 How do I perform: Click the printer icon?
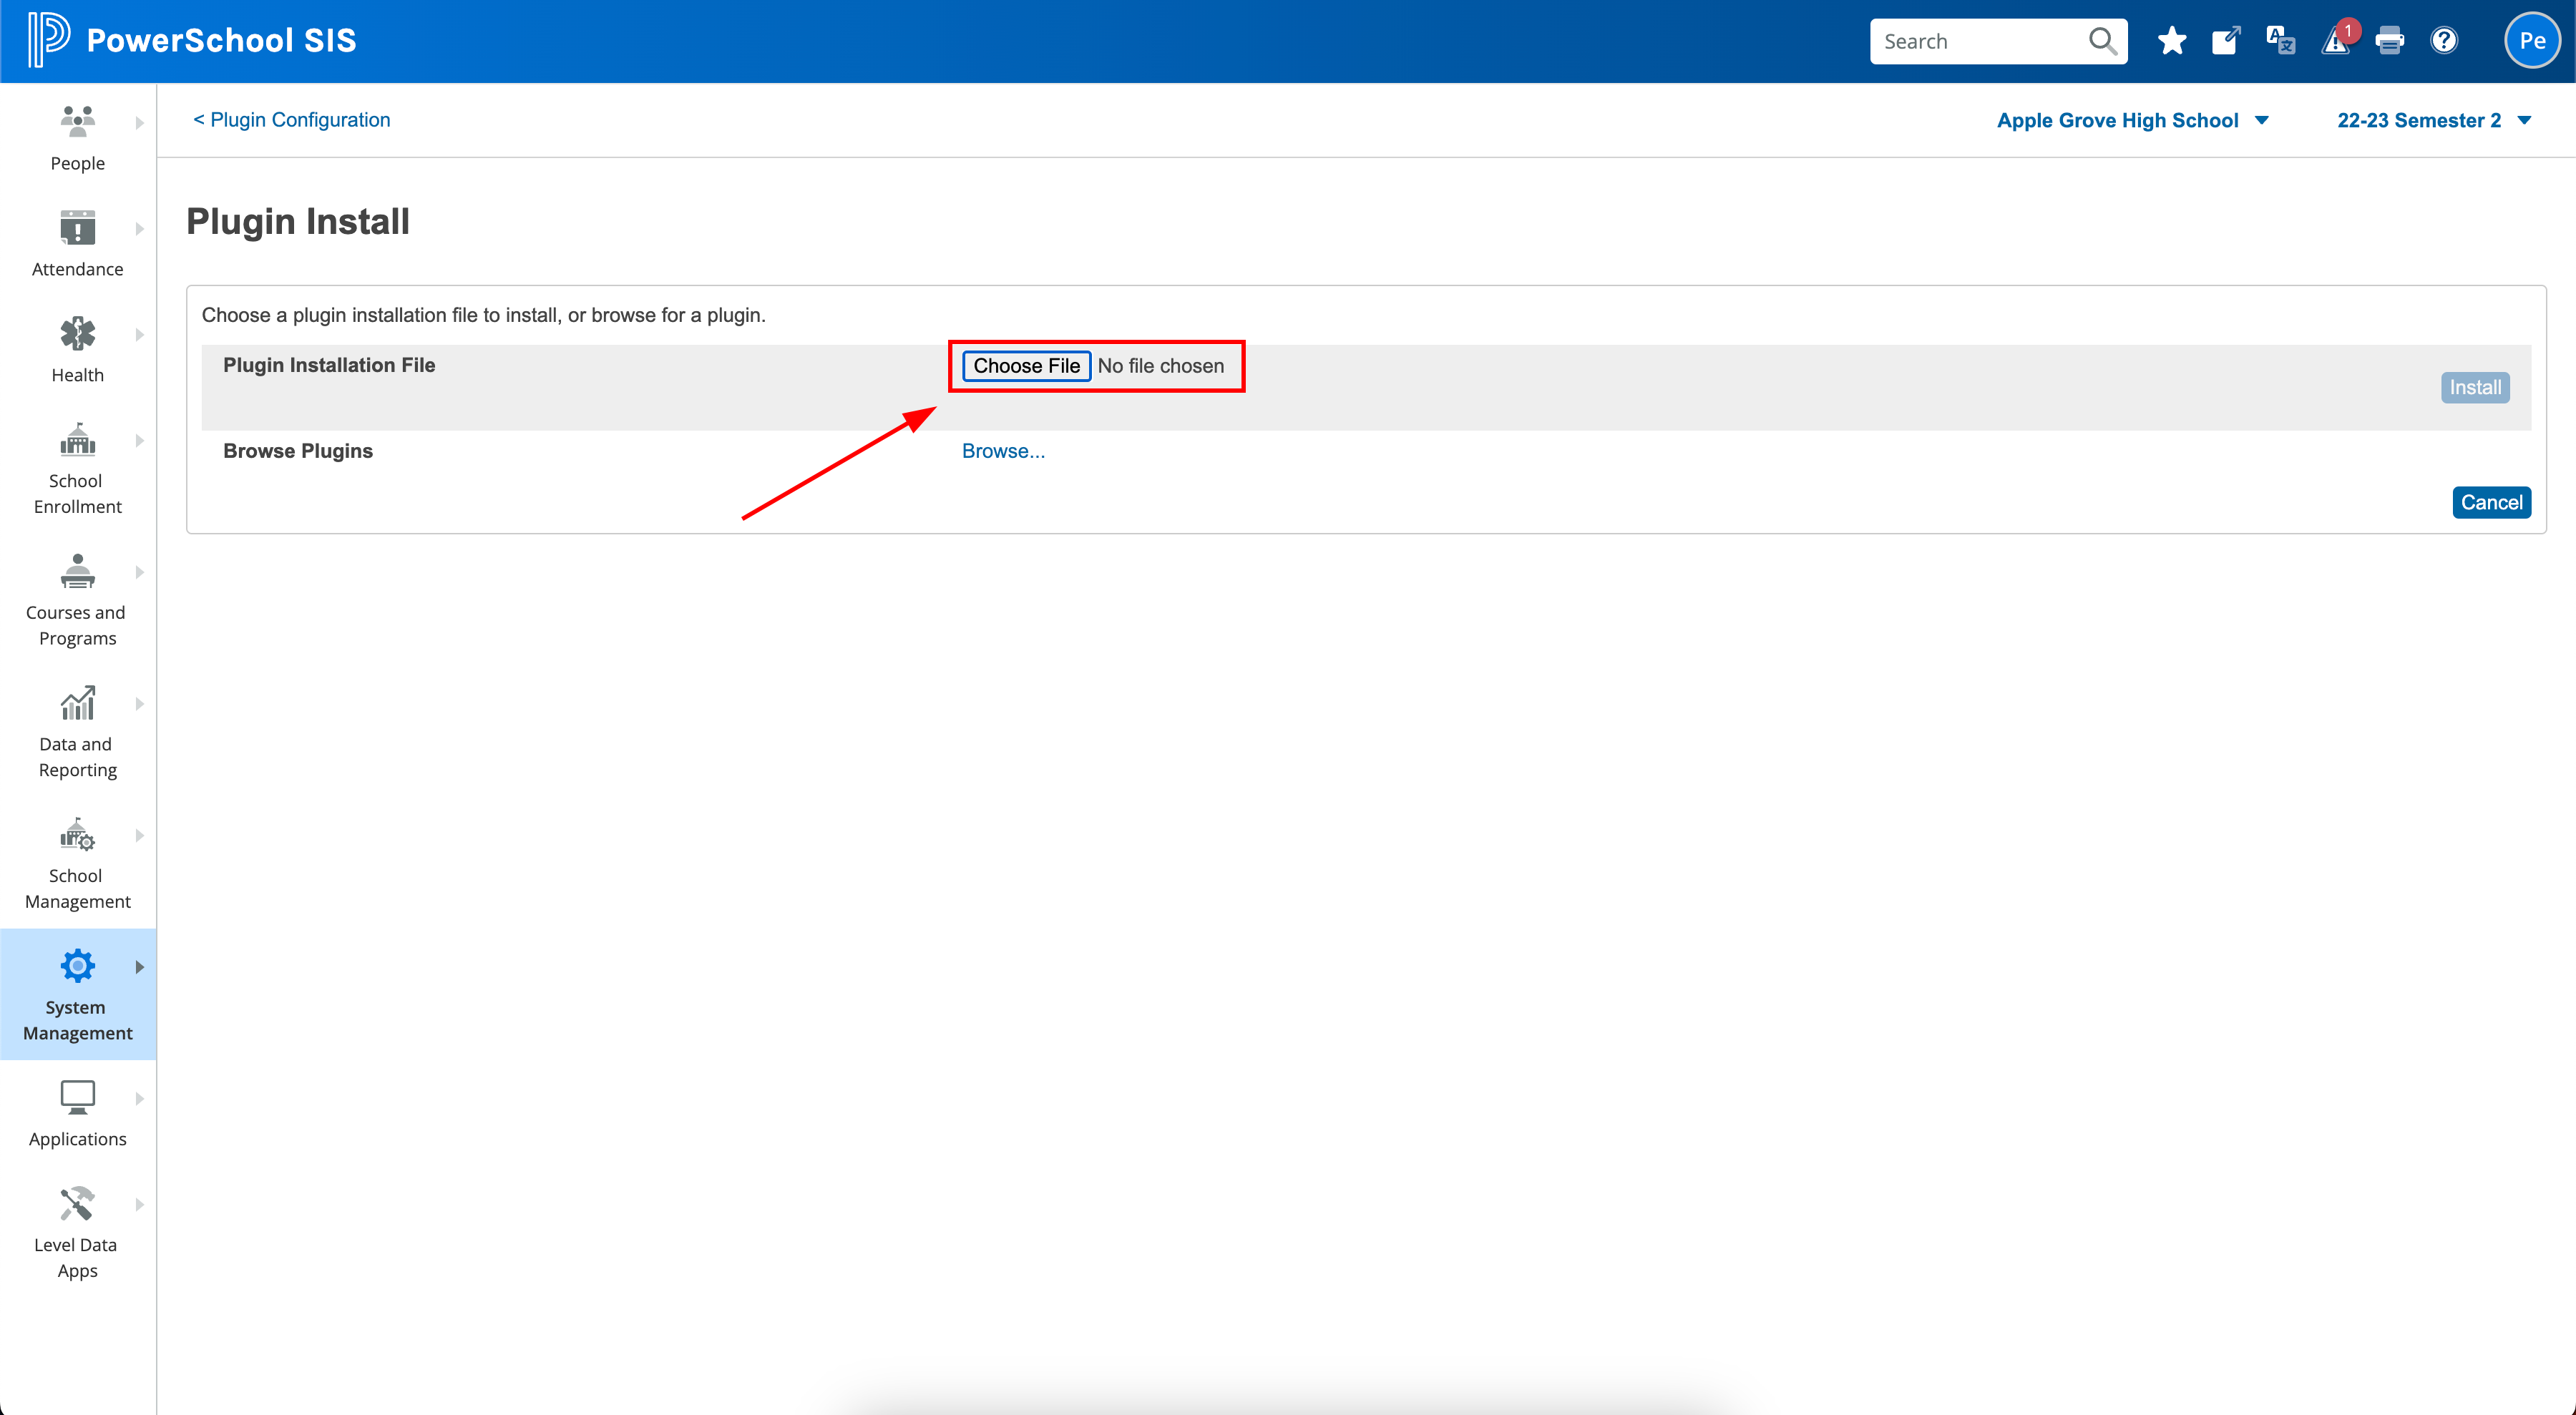click(2390, 41)
